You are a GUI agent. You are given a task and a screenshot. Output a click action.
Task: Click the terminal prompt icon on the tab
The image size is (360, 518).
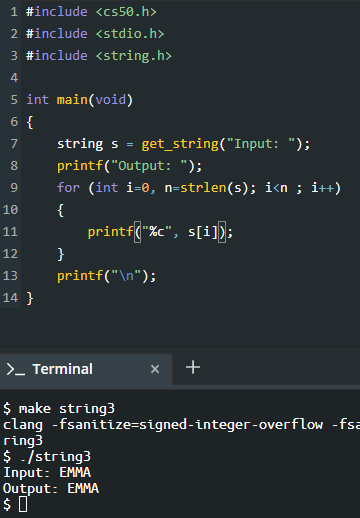tap(15, 370)
